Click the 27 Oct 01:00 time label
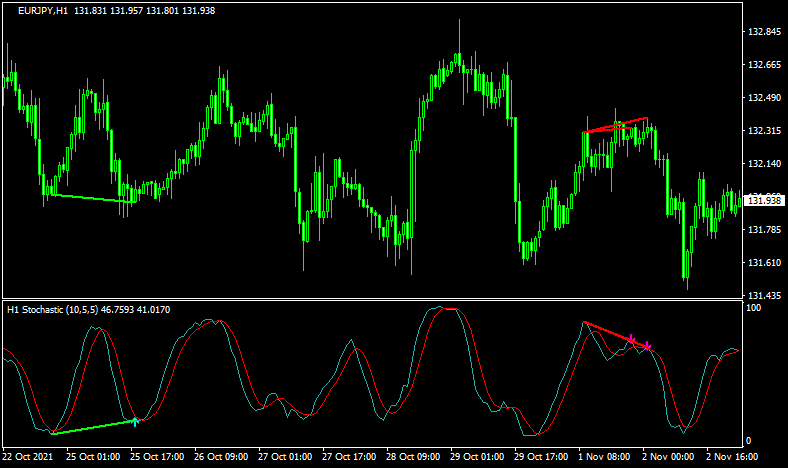 tap(287, 456)
